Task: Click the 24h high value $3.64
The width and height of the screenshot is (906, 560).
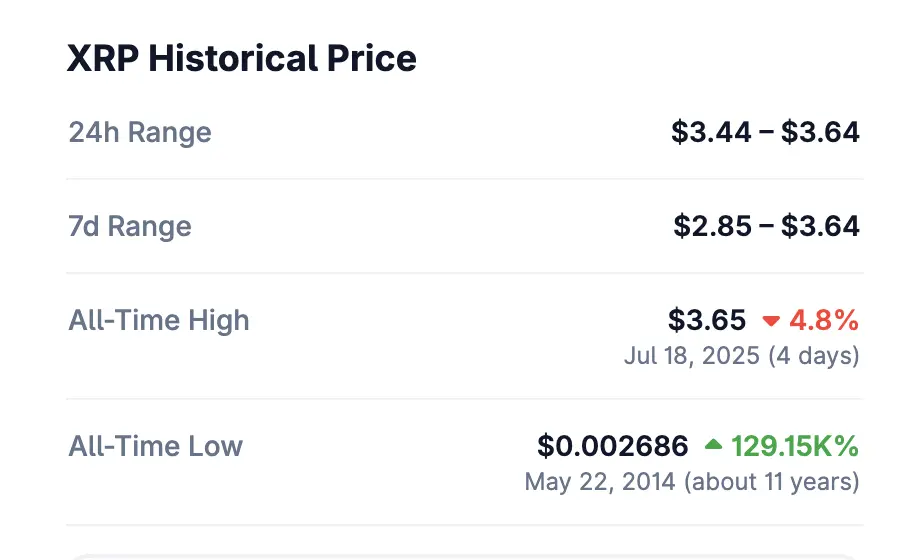Action: 820,132
